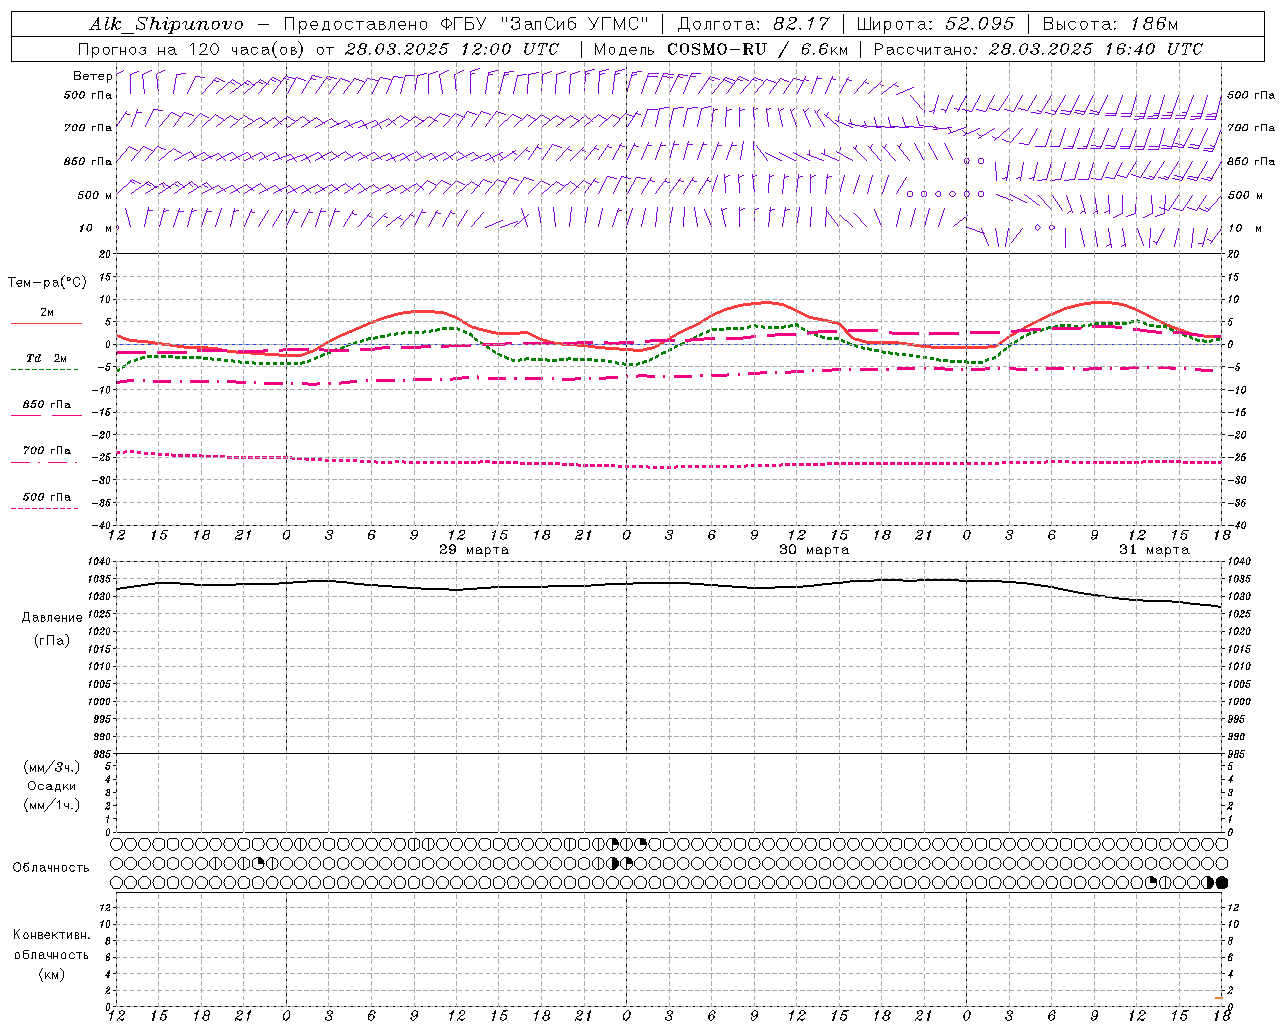Click the '1040' value on left pressure axis

(x=101, y=562)
